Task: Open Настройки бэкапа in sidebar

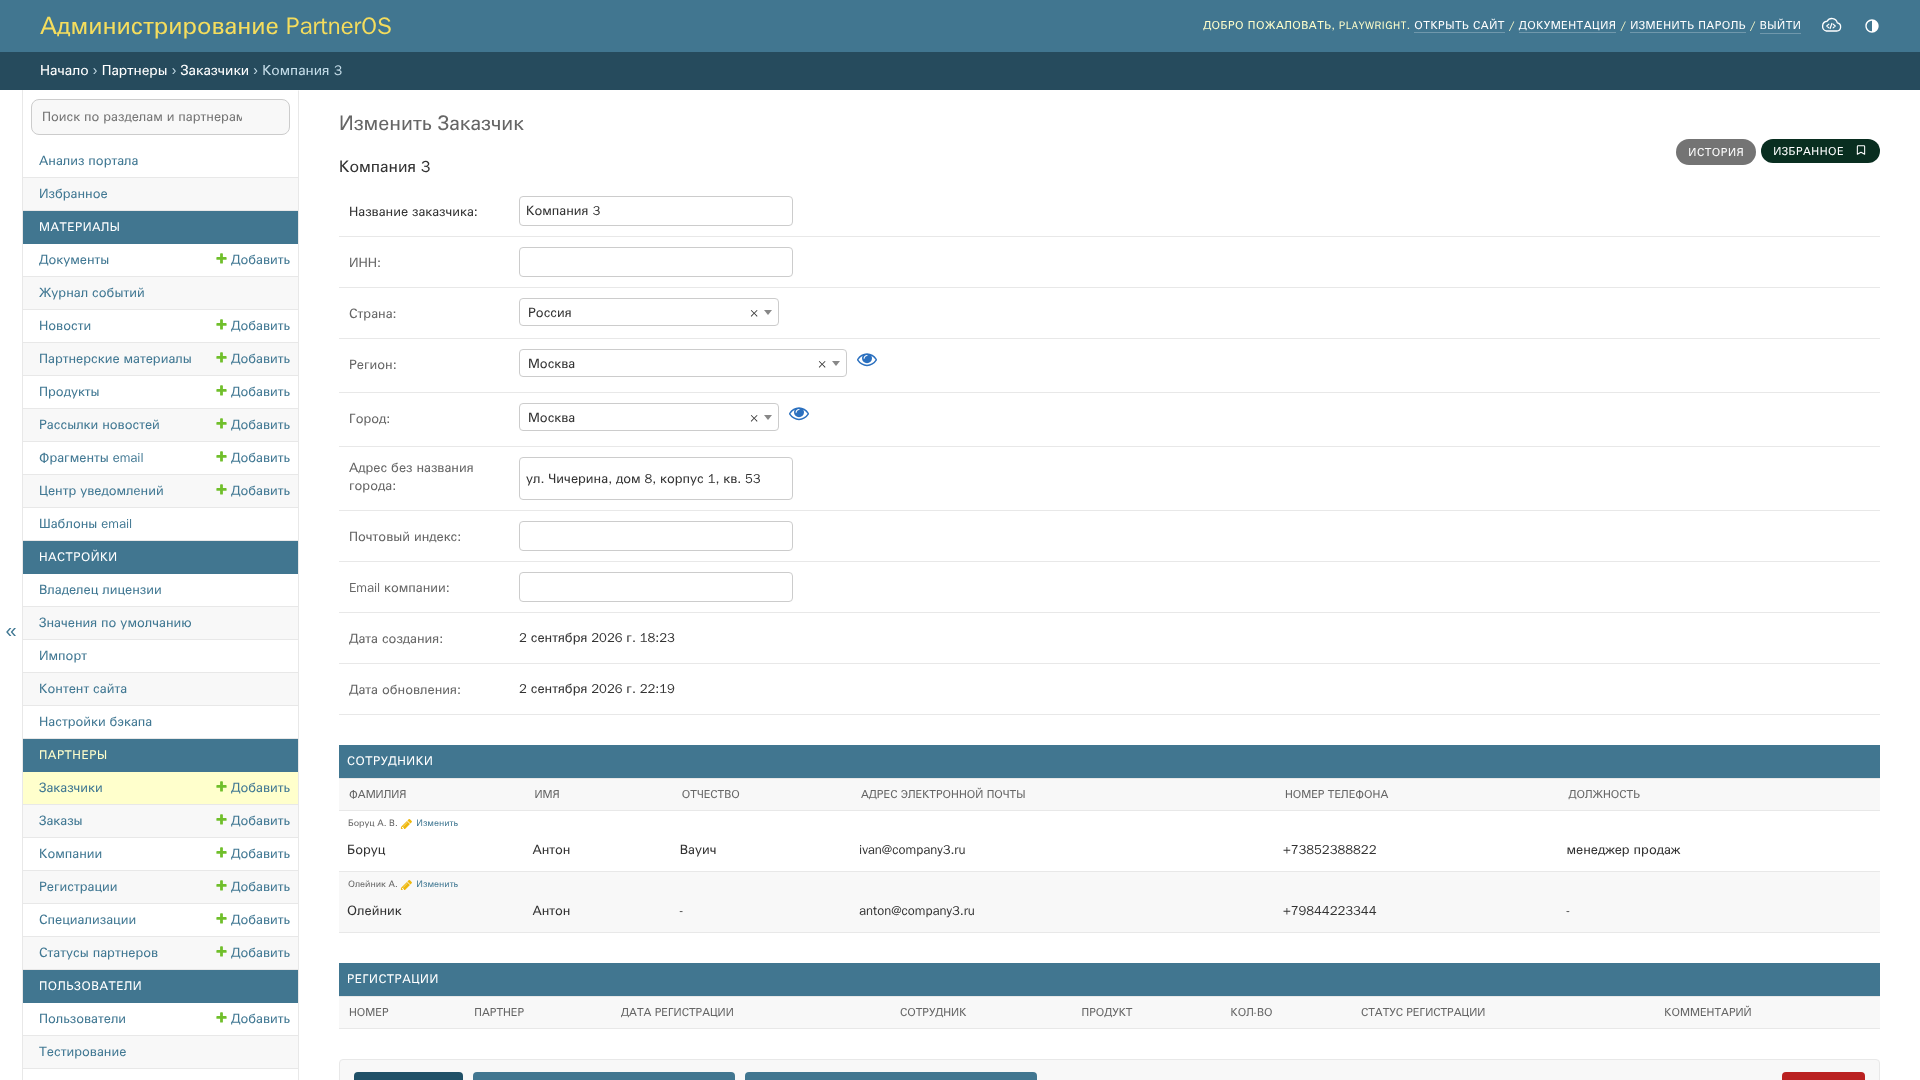Action: coord(95,722)
